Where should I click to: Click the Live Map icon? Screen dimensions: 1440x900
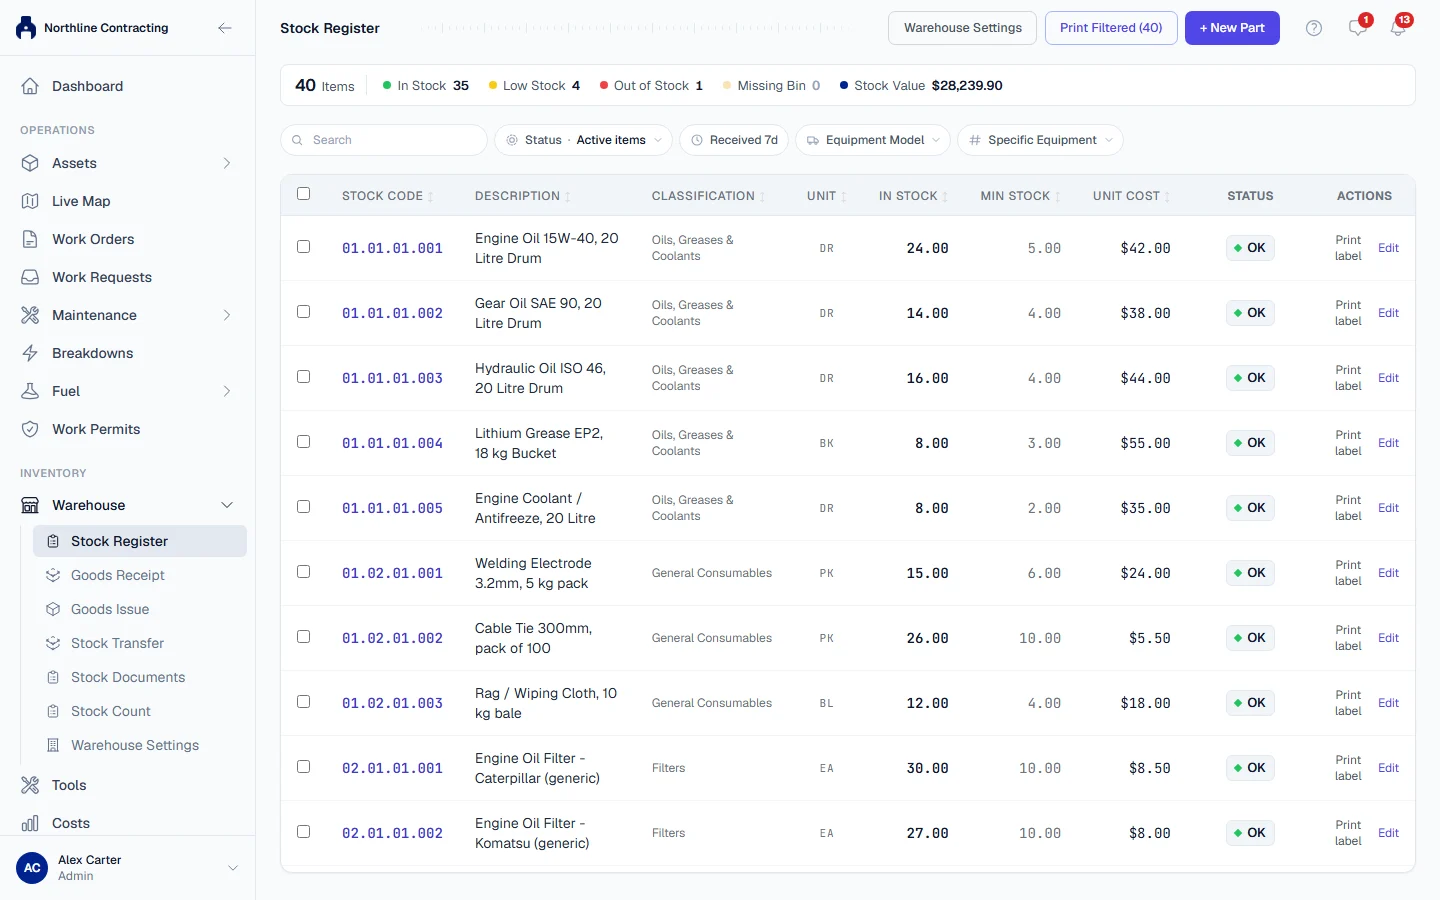pyautogui.click(x=30, y=201)
